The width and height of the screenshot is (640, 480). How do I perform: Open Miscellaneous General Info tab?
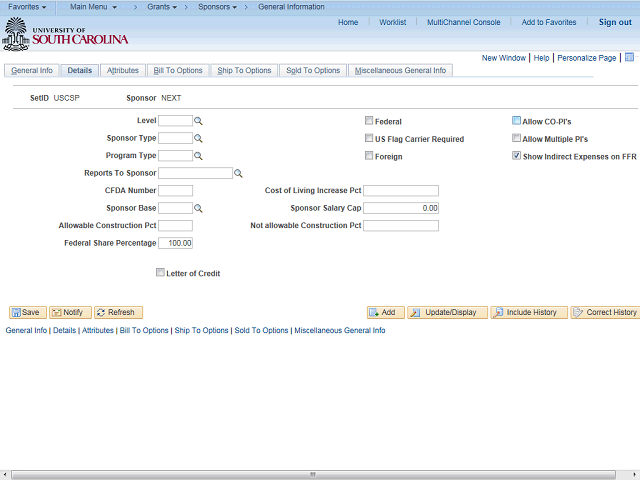(400, 70)
